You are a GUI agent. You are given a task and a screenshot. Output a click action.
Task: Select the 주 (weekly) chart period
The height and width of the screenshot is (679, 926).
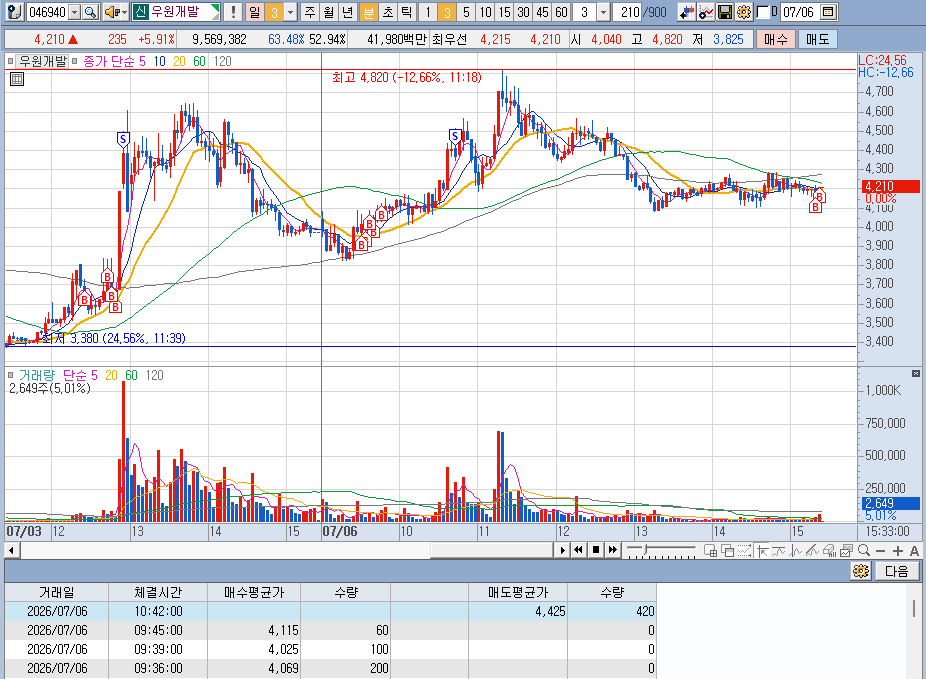click(310, 12)
